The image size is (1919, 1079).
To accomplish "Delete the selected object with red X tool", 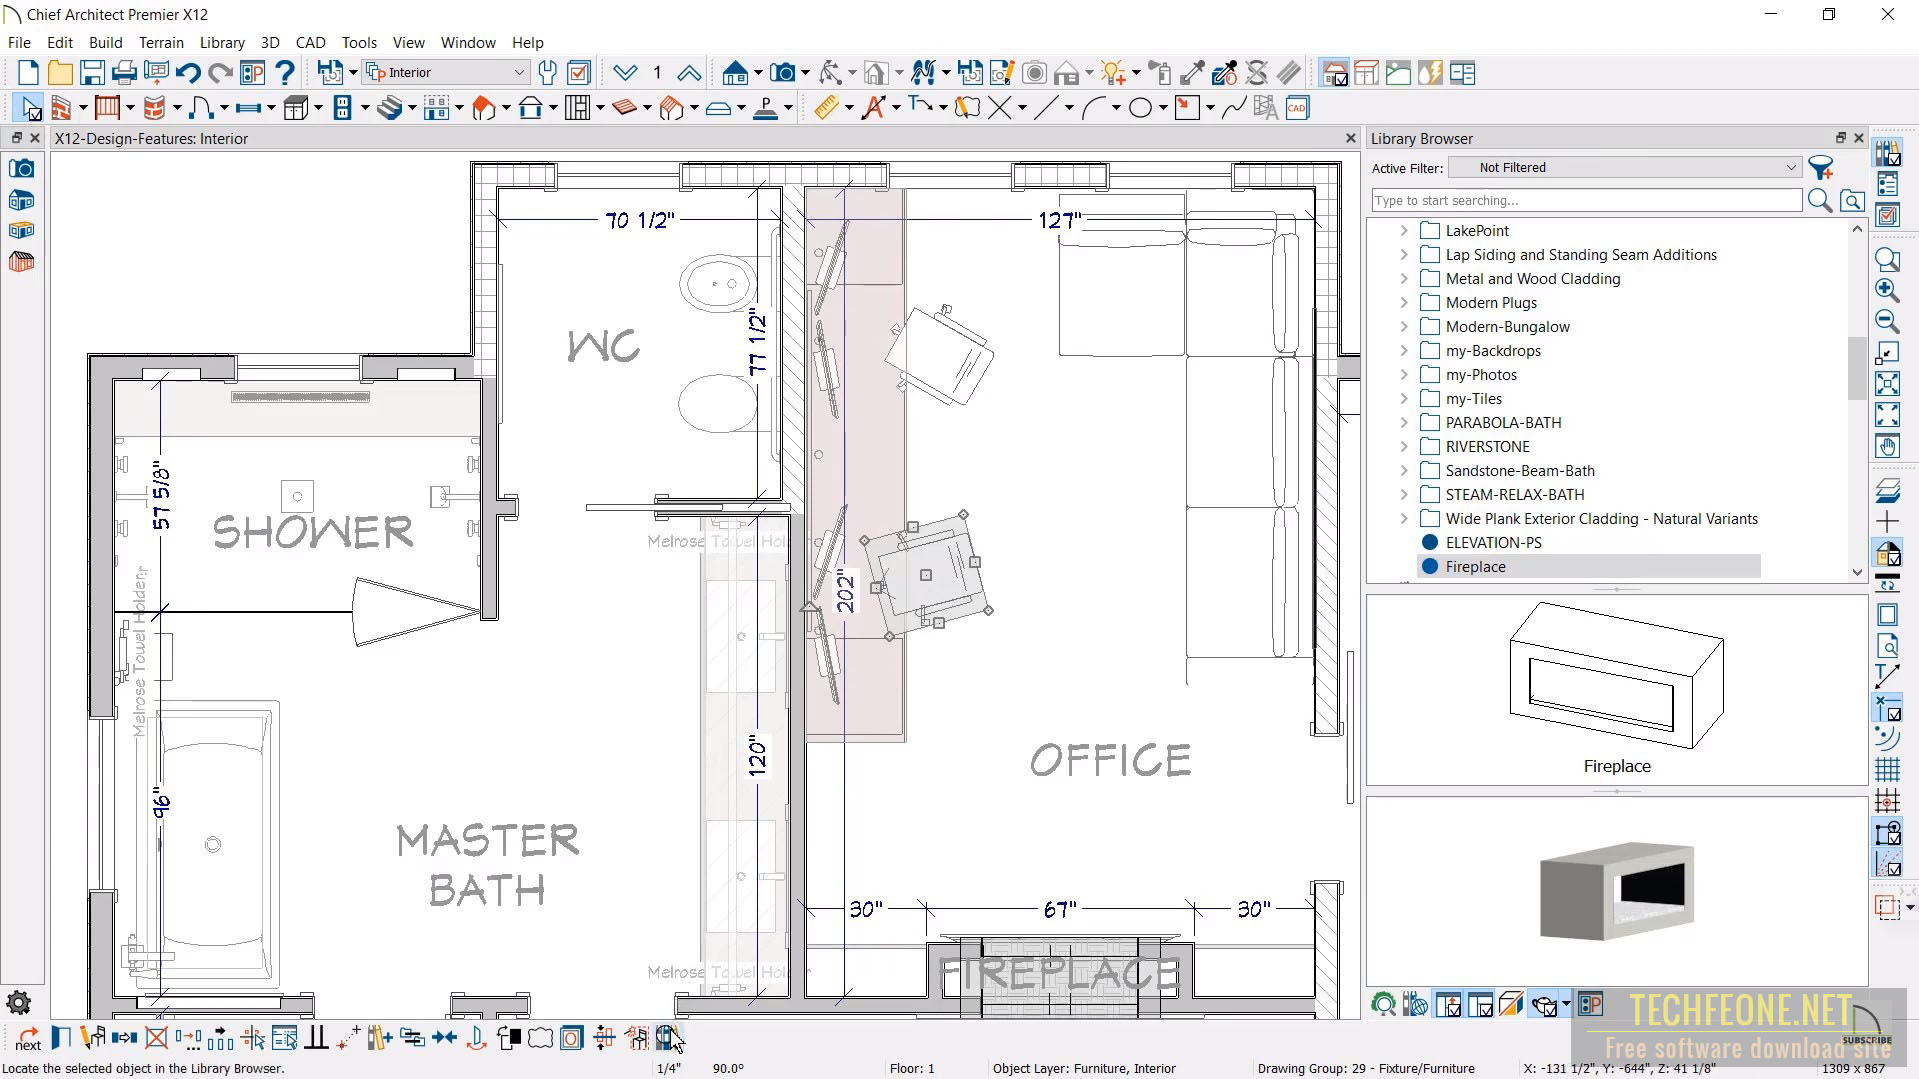I will (156, 1038).
